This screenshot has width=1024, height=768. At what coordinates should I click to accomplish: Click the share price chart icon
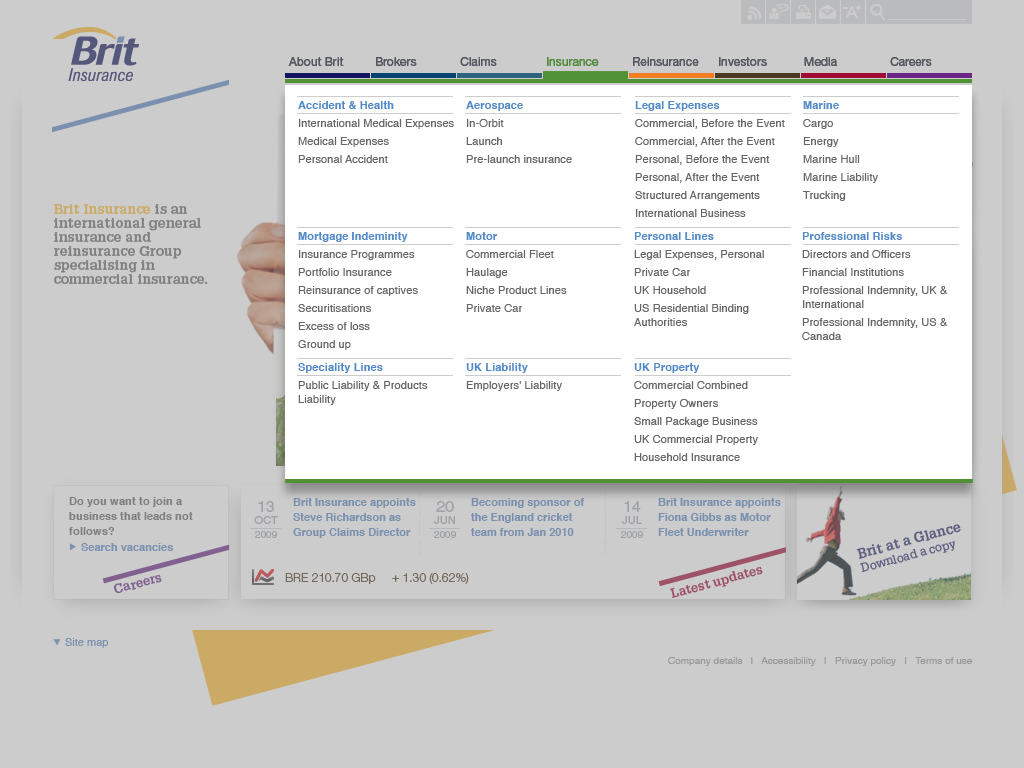263,577
